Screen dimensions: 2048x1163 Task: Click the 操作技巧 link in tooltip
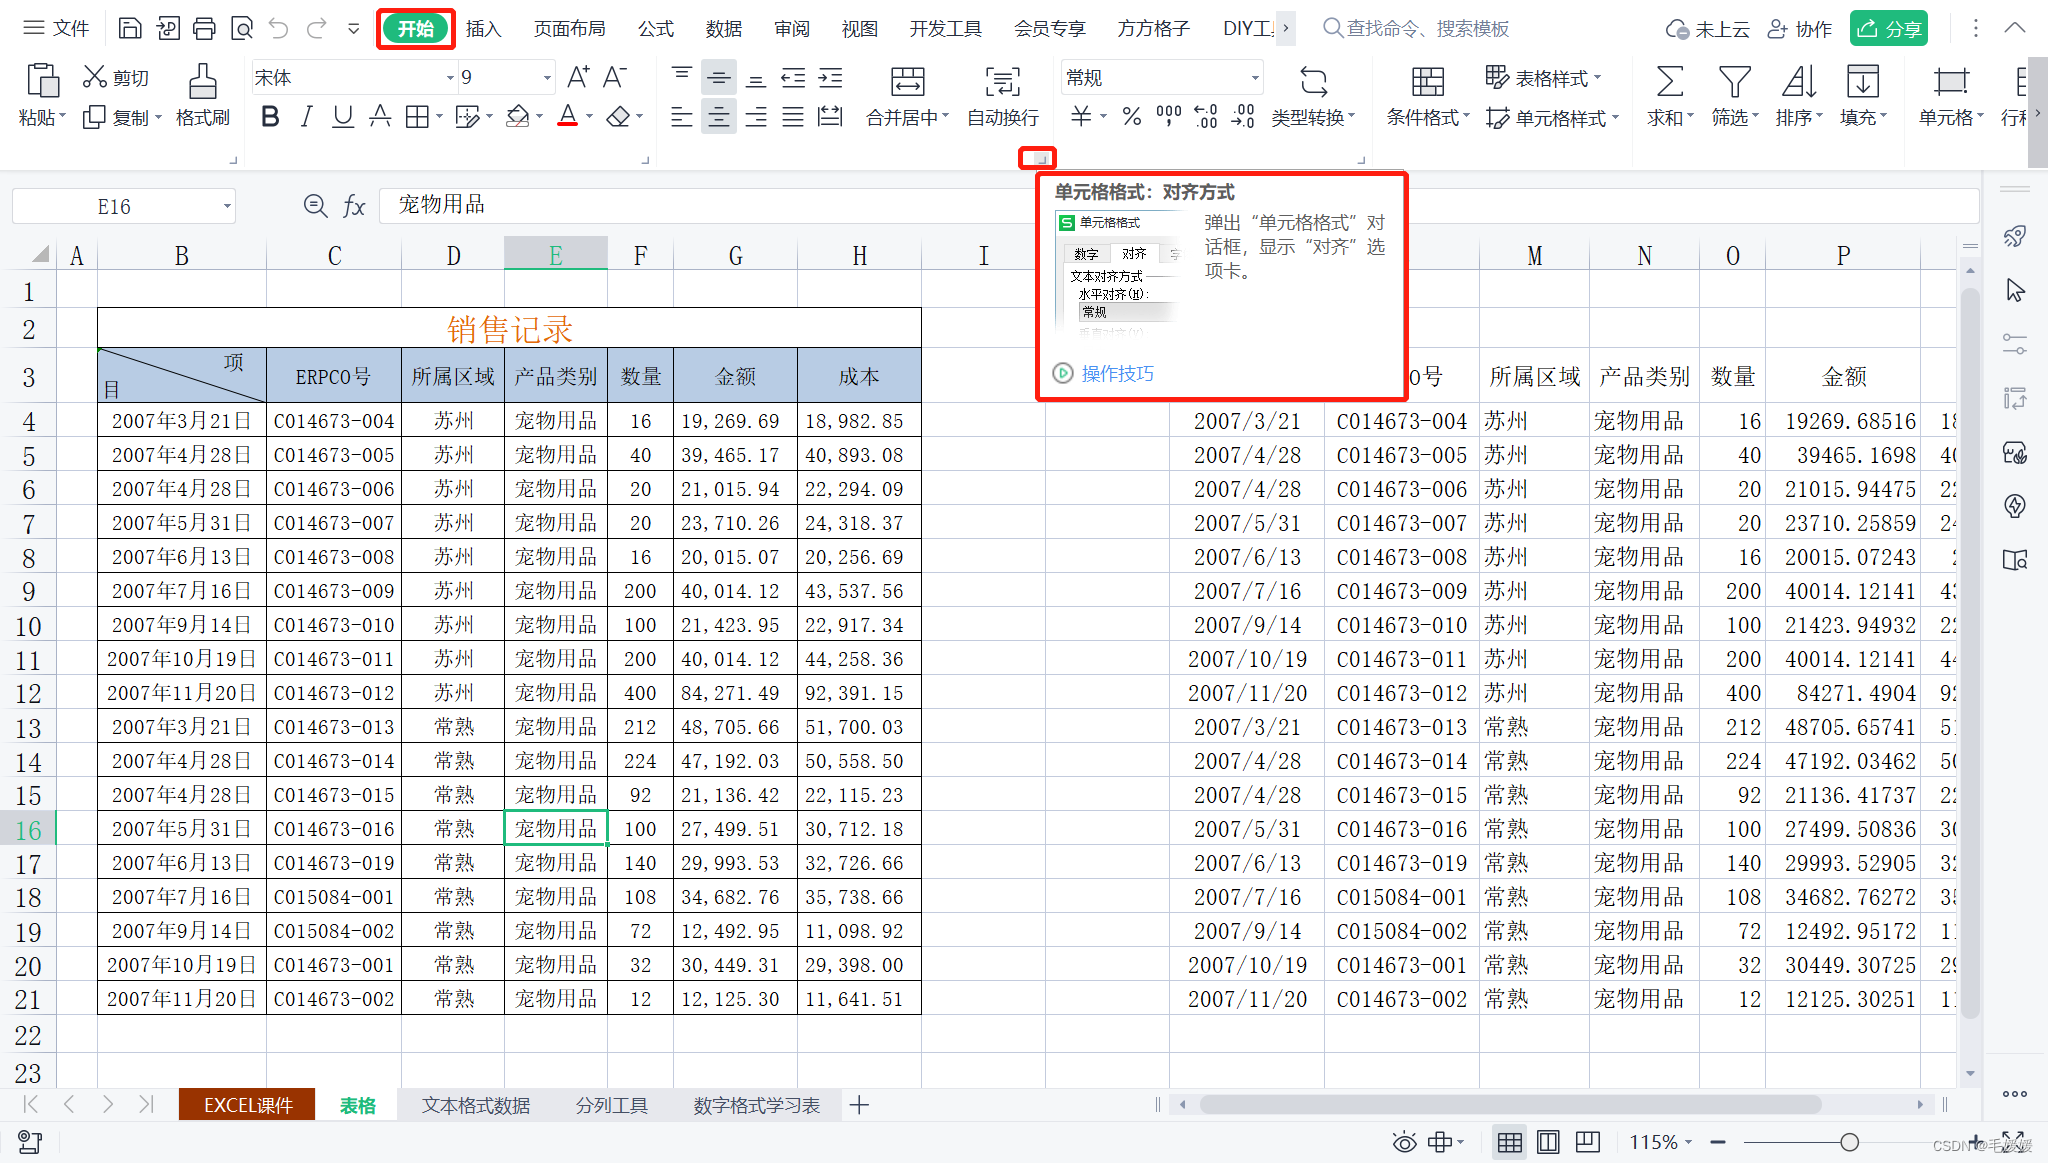click(1117, 373)
